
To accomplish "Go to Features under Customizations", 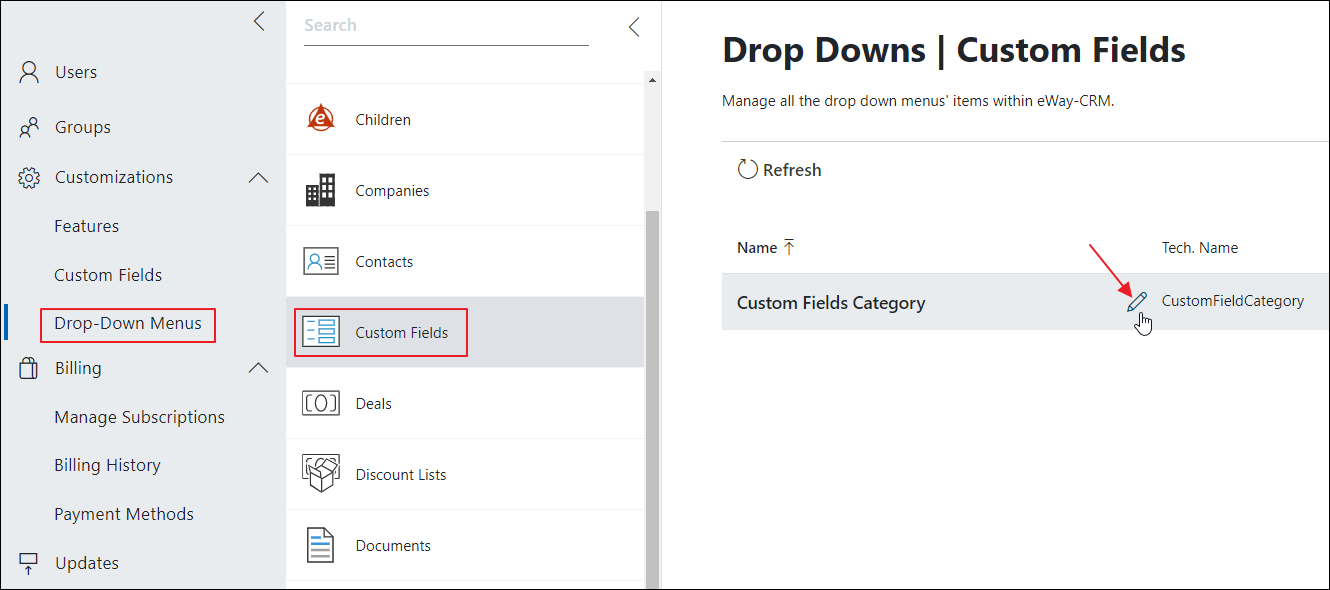I will point(87,226).
